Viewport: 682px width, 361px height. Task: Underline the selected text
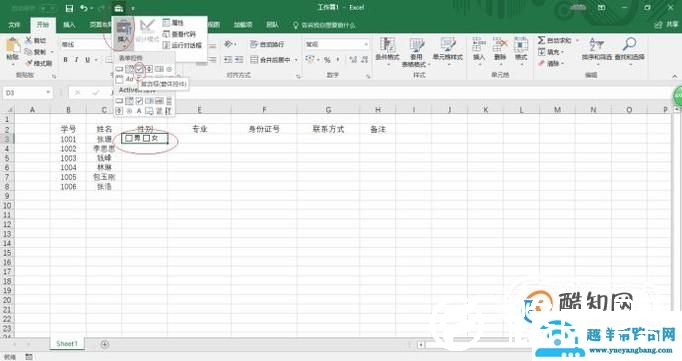point(87,60)
